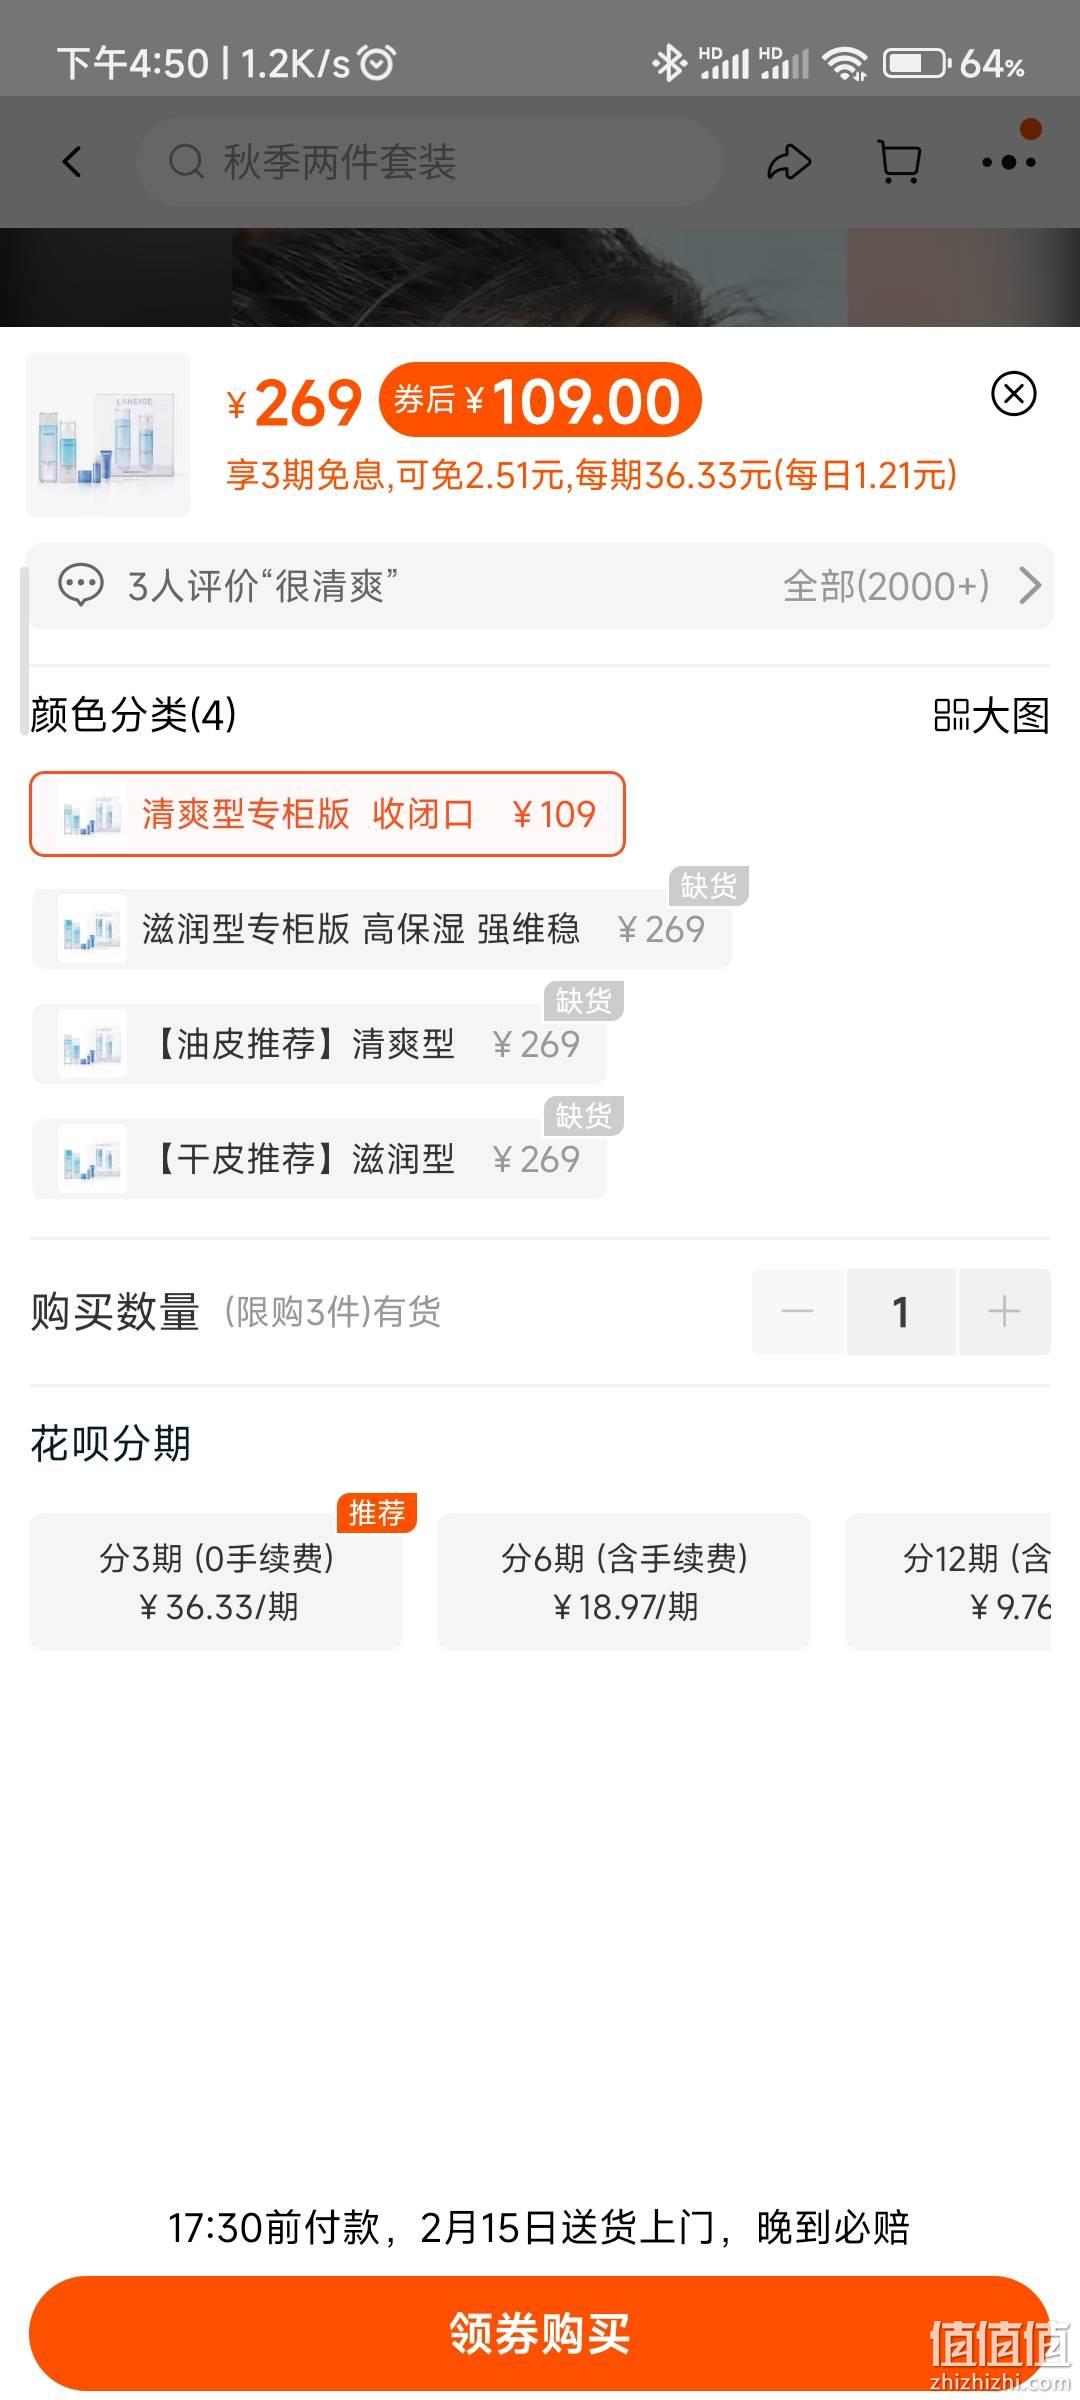
Task: Tap the back arrow icon
Action: tap(72, 162)
